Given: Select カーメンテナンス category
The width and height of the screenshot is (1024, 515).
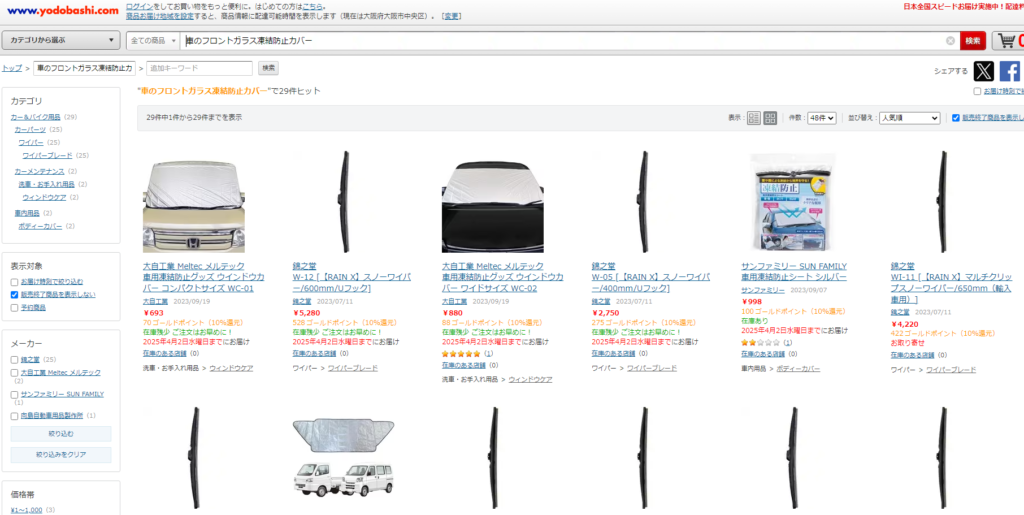Looking at the screenshot, I should coord(39,171).
